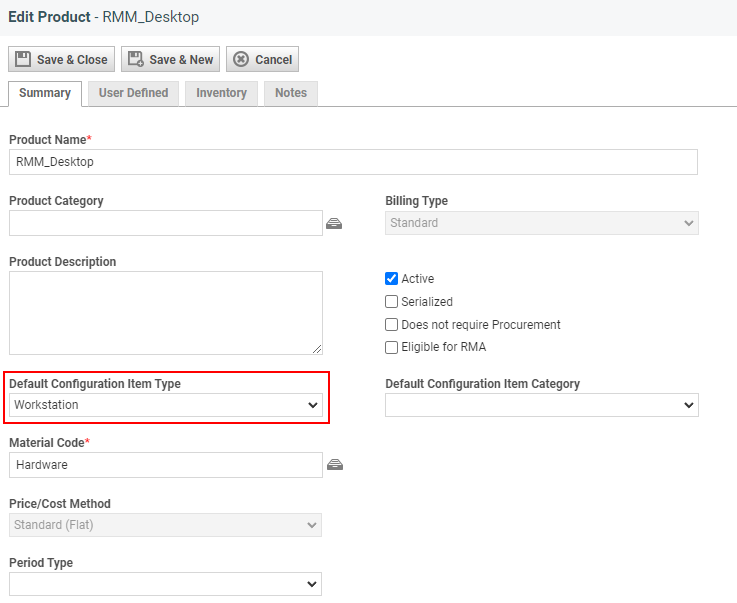
Task: Click the Serialized label text
Action: pyautogui.click(x=427, y=302)
